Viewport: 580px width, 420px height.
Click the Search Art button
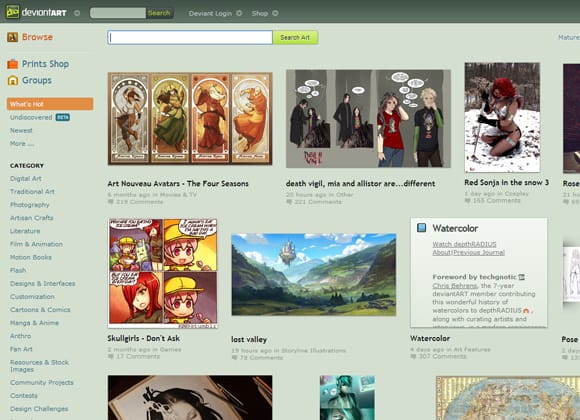(x=295, y=37)
